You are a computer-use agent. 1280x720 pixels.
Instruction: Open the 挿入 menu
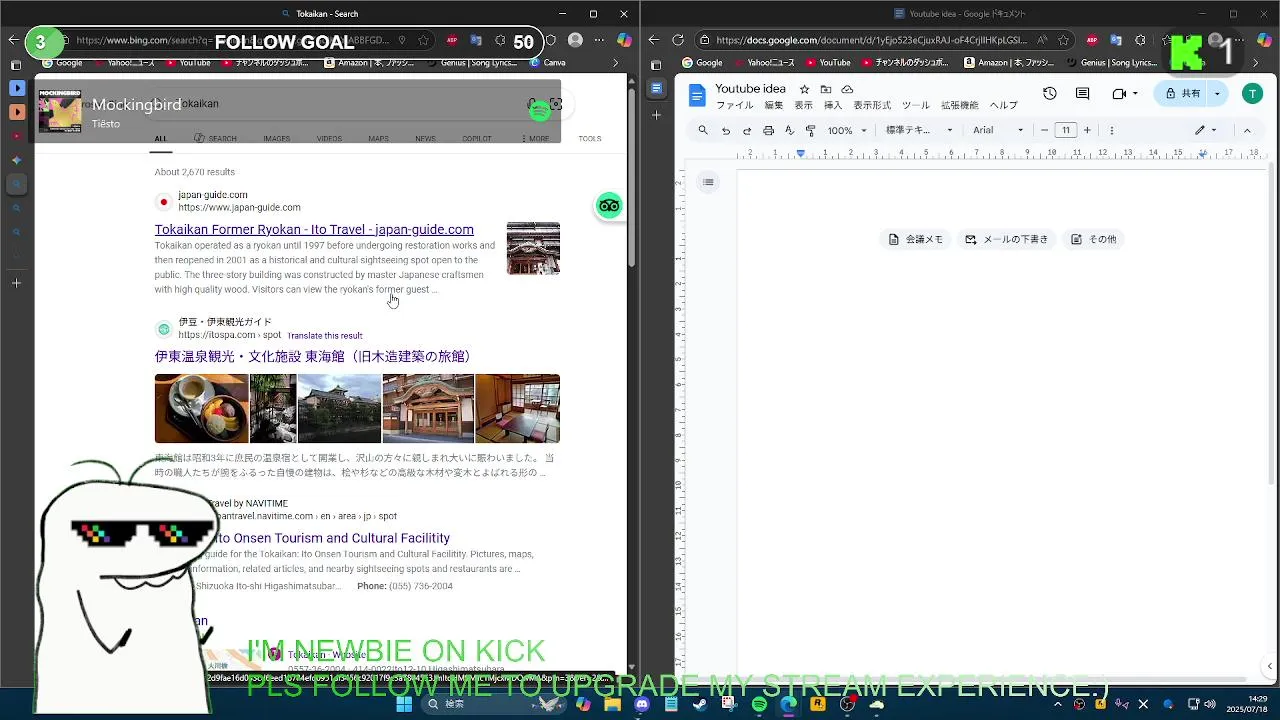click(x=833, y=105)
